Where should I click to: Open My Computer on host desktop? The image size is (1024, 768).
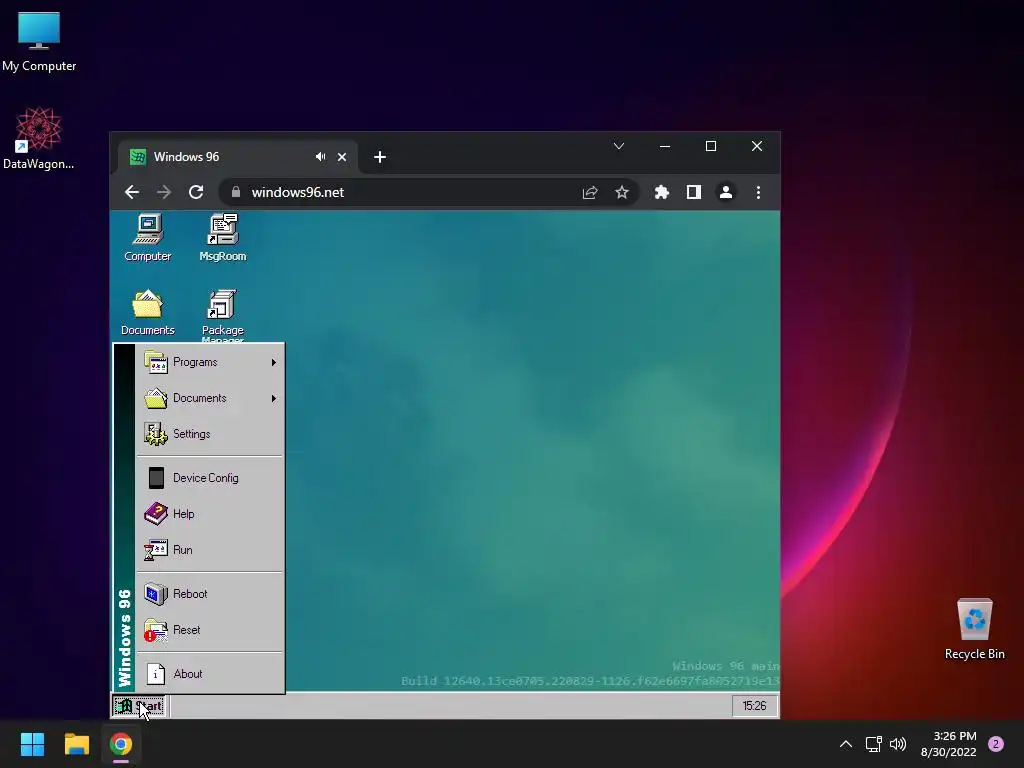click(x=39, y=41)
